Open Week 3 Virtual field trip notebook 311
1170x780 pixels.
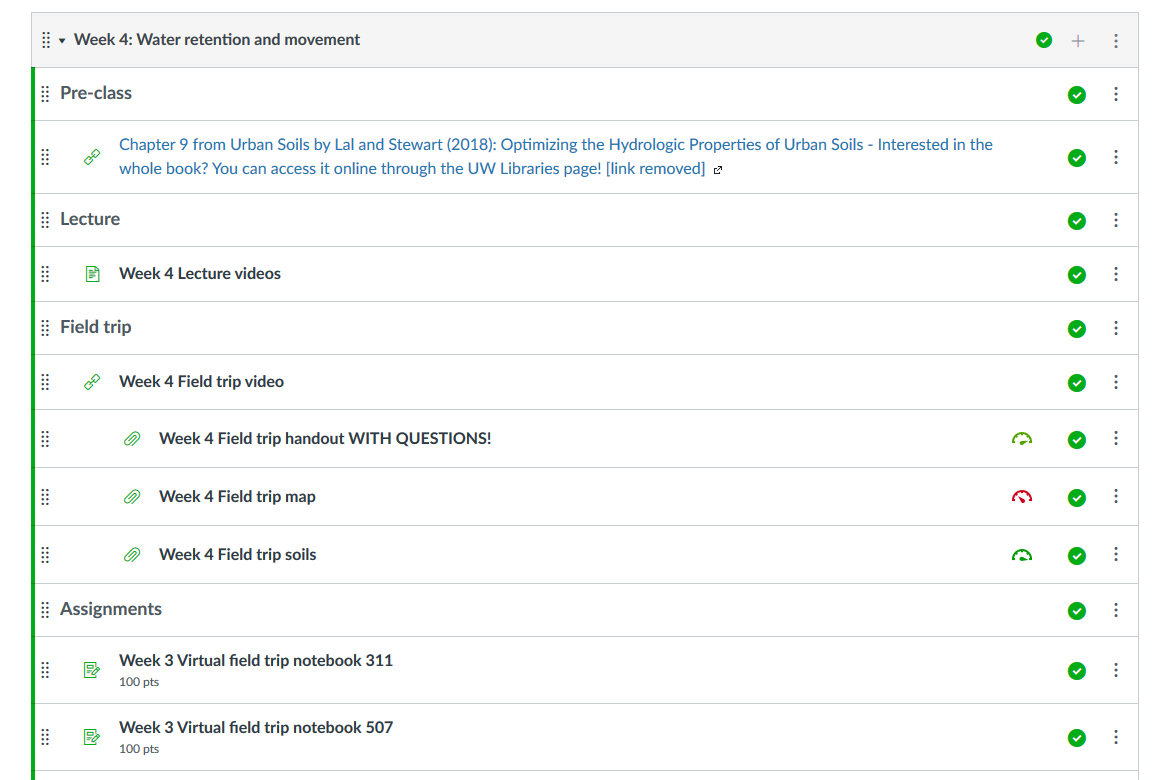(x=256, y=661)
